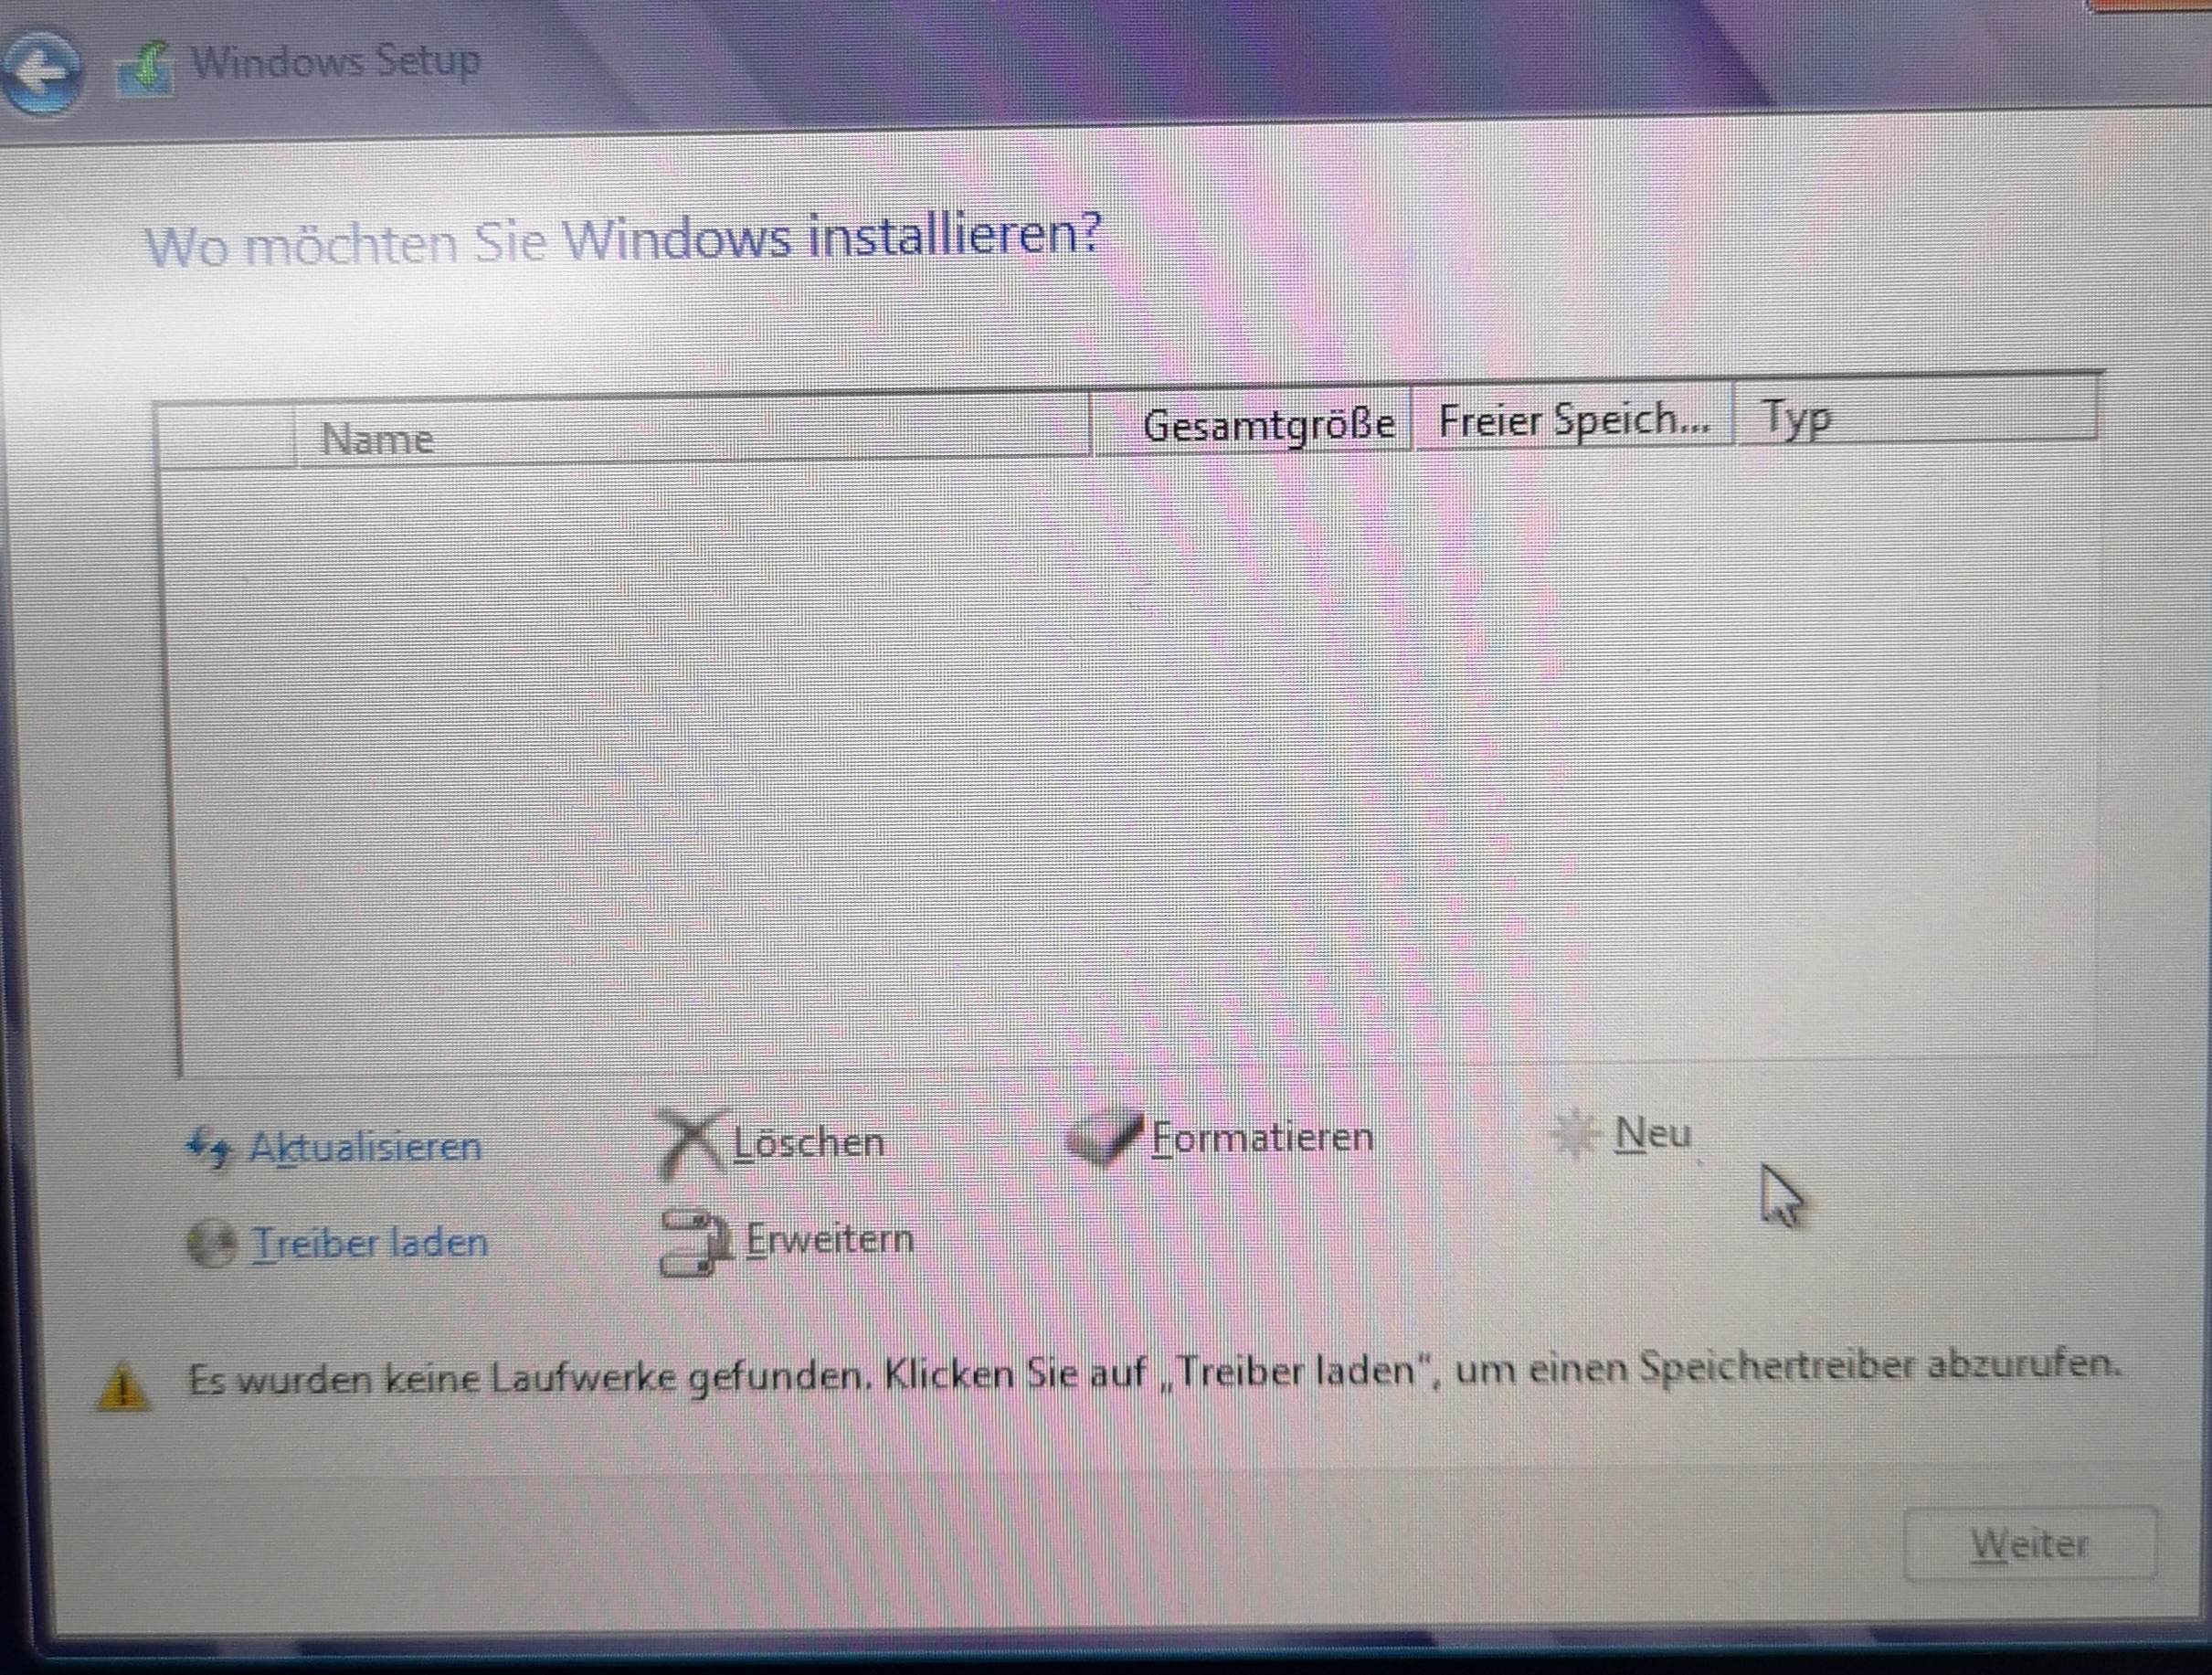Click the blue back arrow button

tap(42, 72)
